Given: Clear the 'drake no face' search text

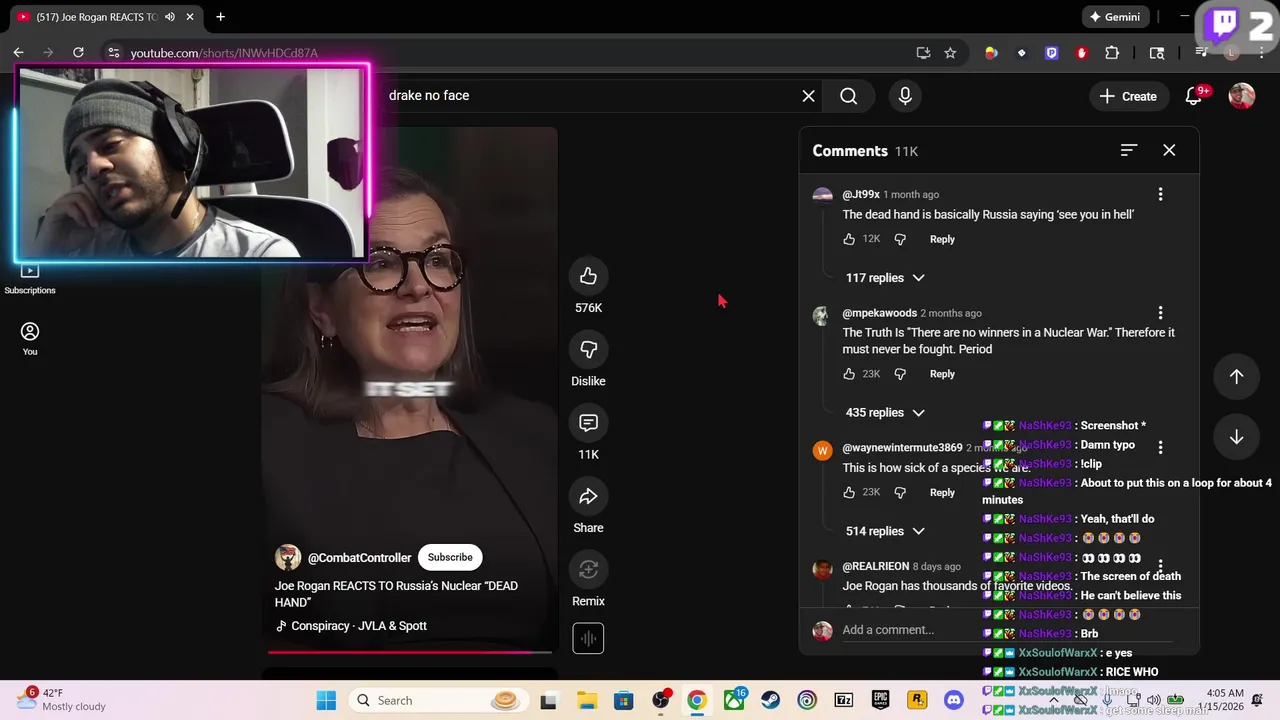Looking at the screenshot, I should (808, 96).
